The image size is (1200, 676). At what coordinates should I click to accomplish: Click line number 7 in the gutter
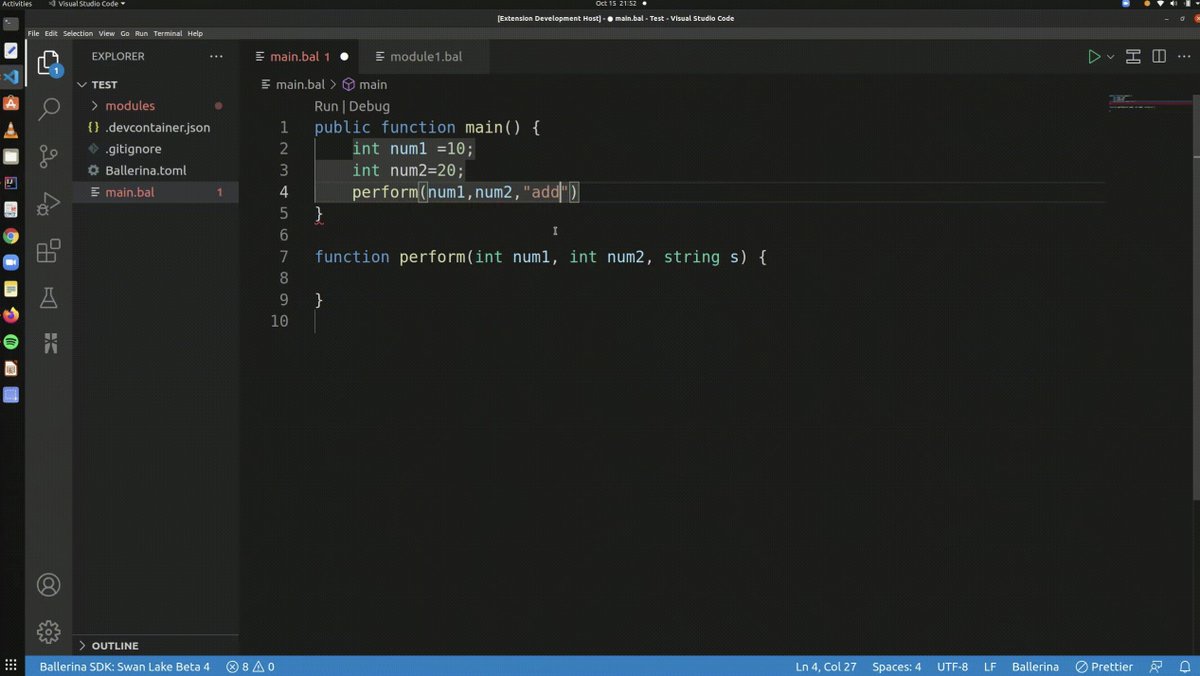coord(284,257)
